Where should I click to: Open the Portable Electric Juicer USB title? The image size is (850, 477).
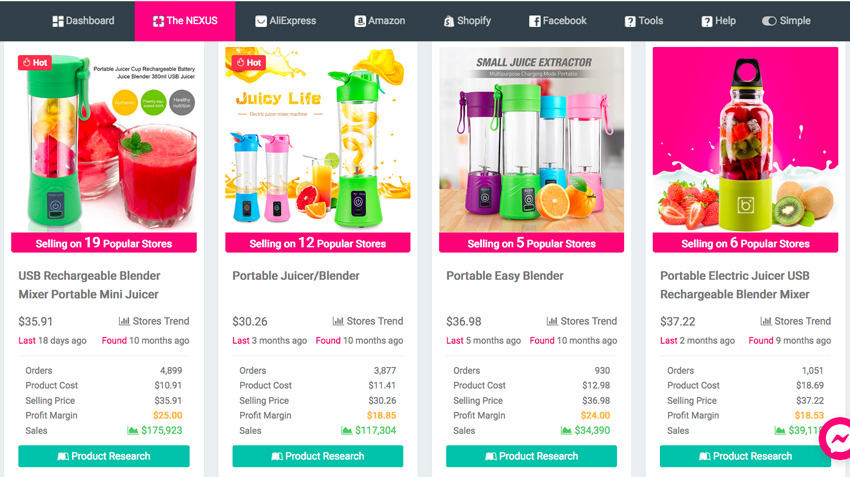(735, 285)
